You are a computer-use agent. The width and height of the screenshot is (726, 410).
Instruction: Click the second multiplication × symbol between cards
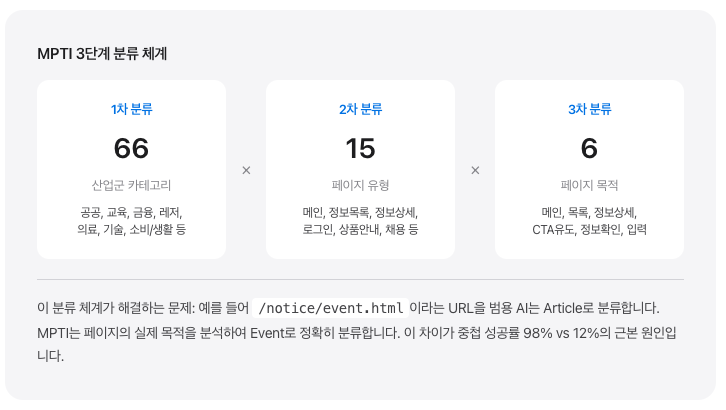[475, 170]
